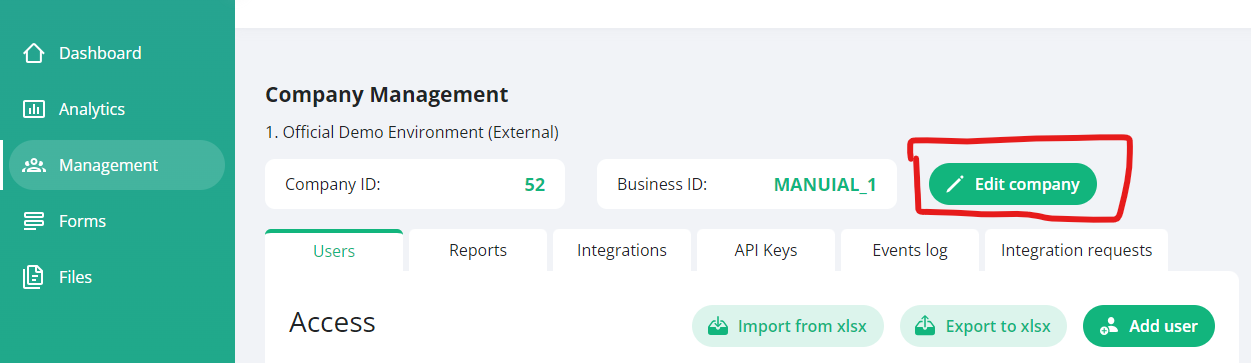Click the pencil icon in Edit company
Image resolution: width=1251 pixels, height=363 pixels.
[955, 184]
